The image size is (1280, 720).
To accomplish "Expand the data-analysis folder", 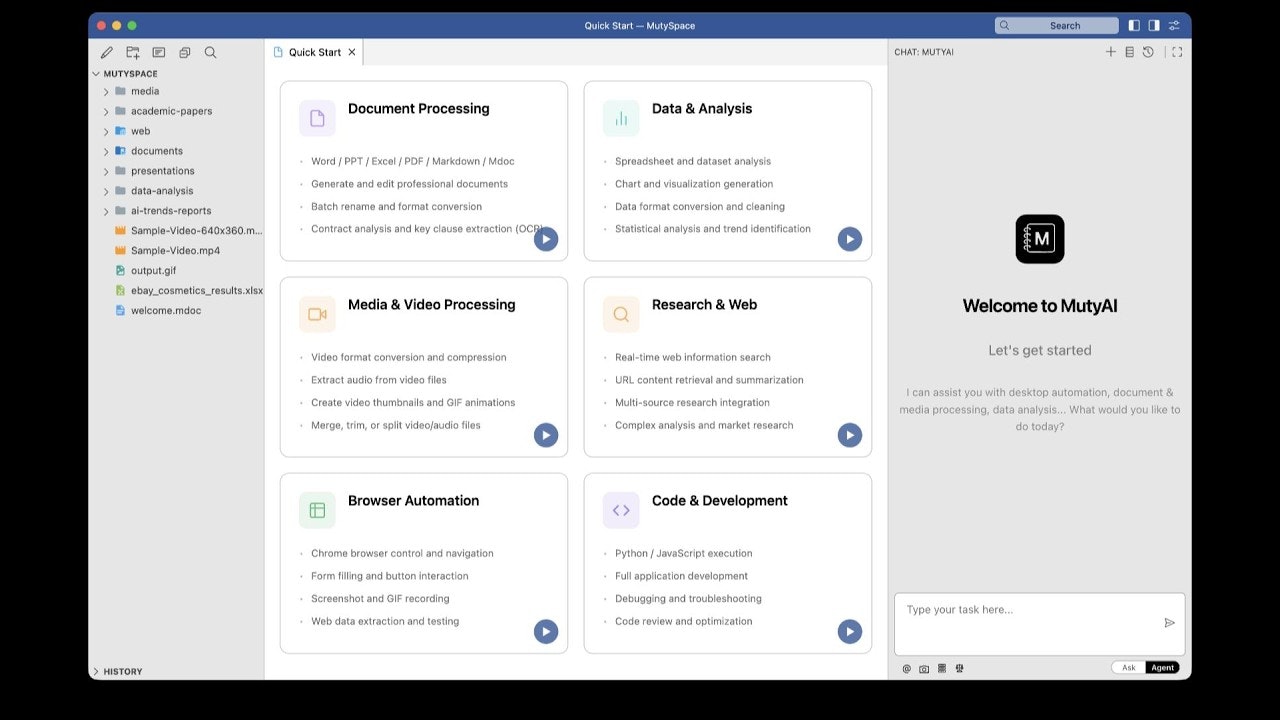I will pyautogui.click(x=106, y=192).
